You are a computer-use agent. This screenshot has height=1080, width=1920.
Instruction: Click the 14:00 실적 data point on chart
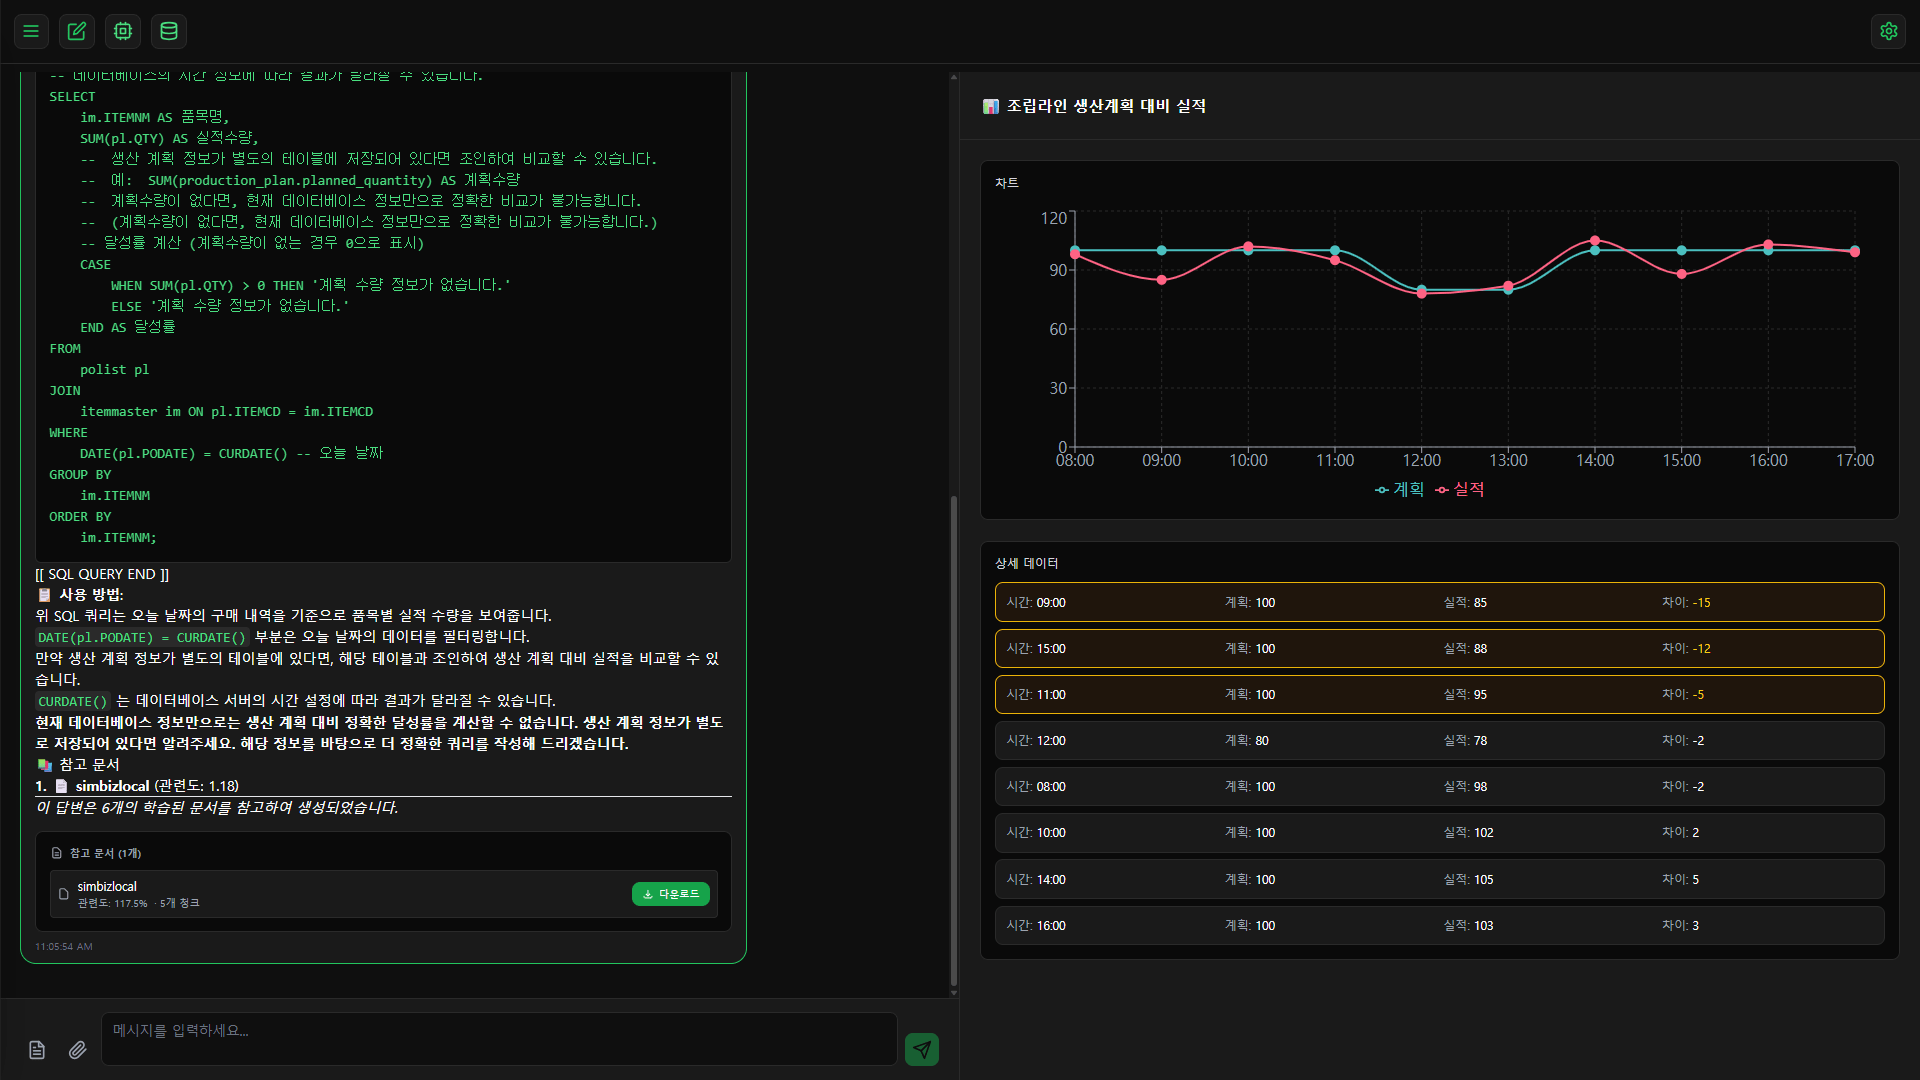click(1595, 241)
